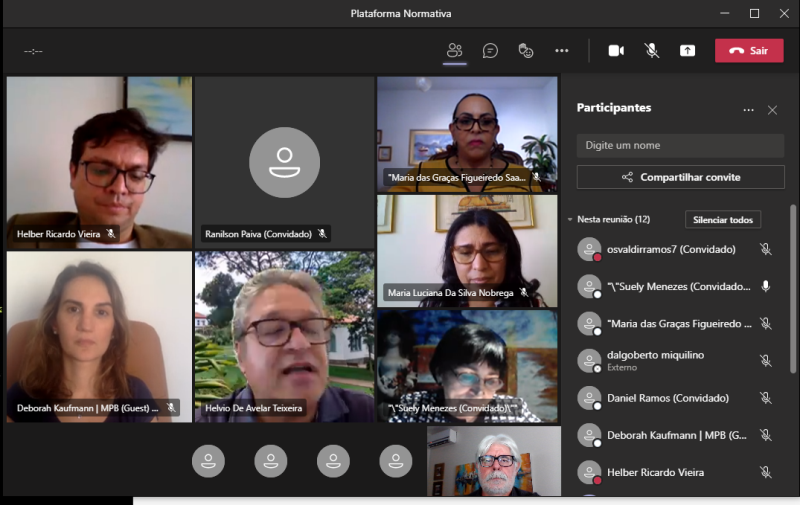
Task: Open Participantes panel more options ellipsis
Action: coord(748,110)
